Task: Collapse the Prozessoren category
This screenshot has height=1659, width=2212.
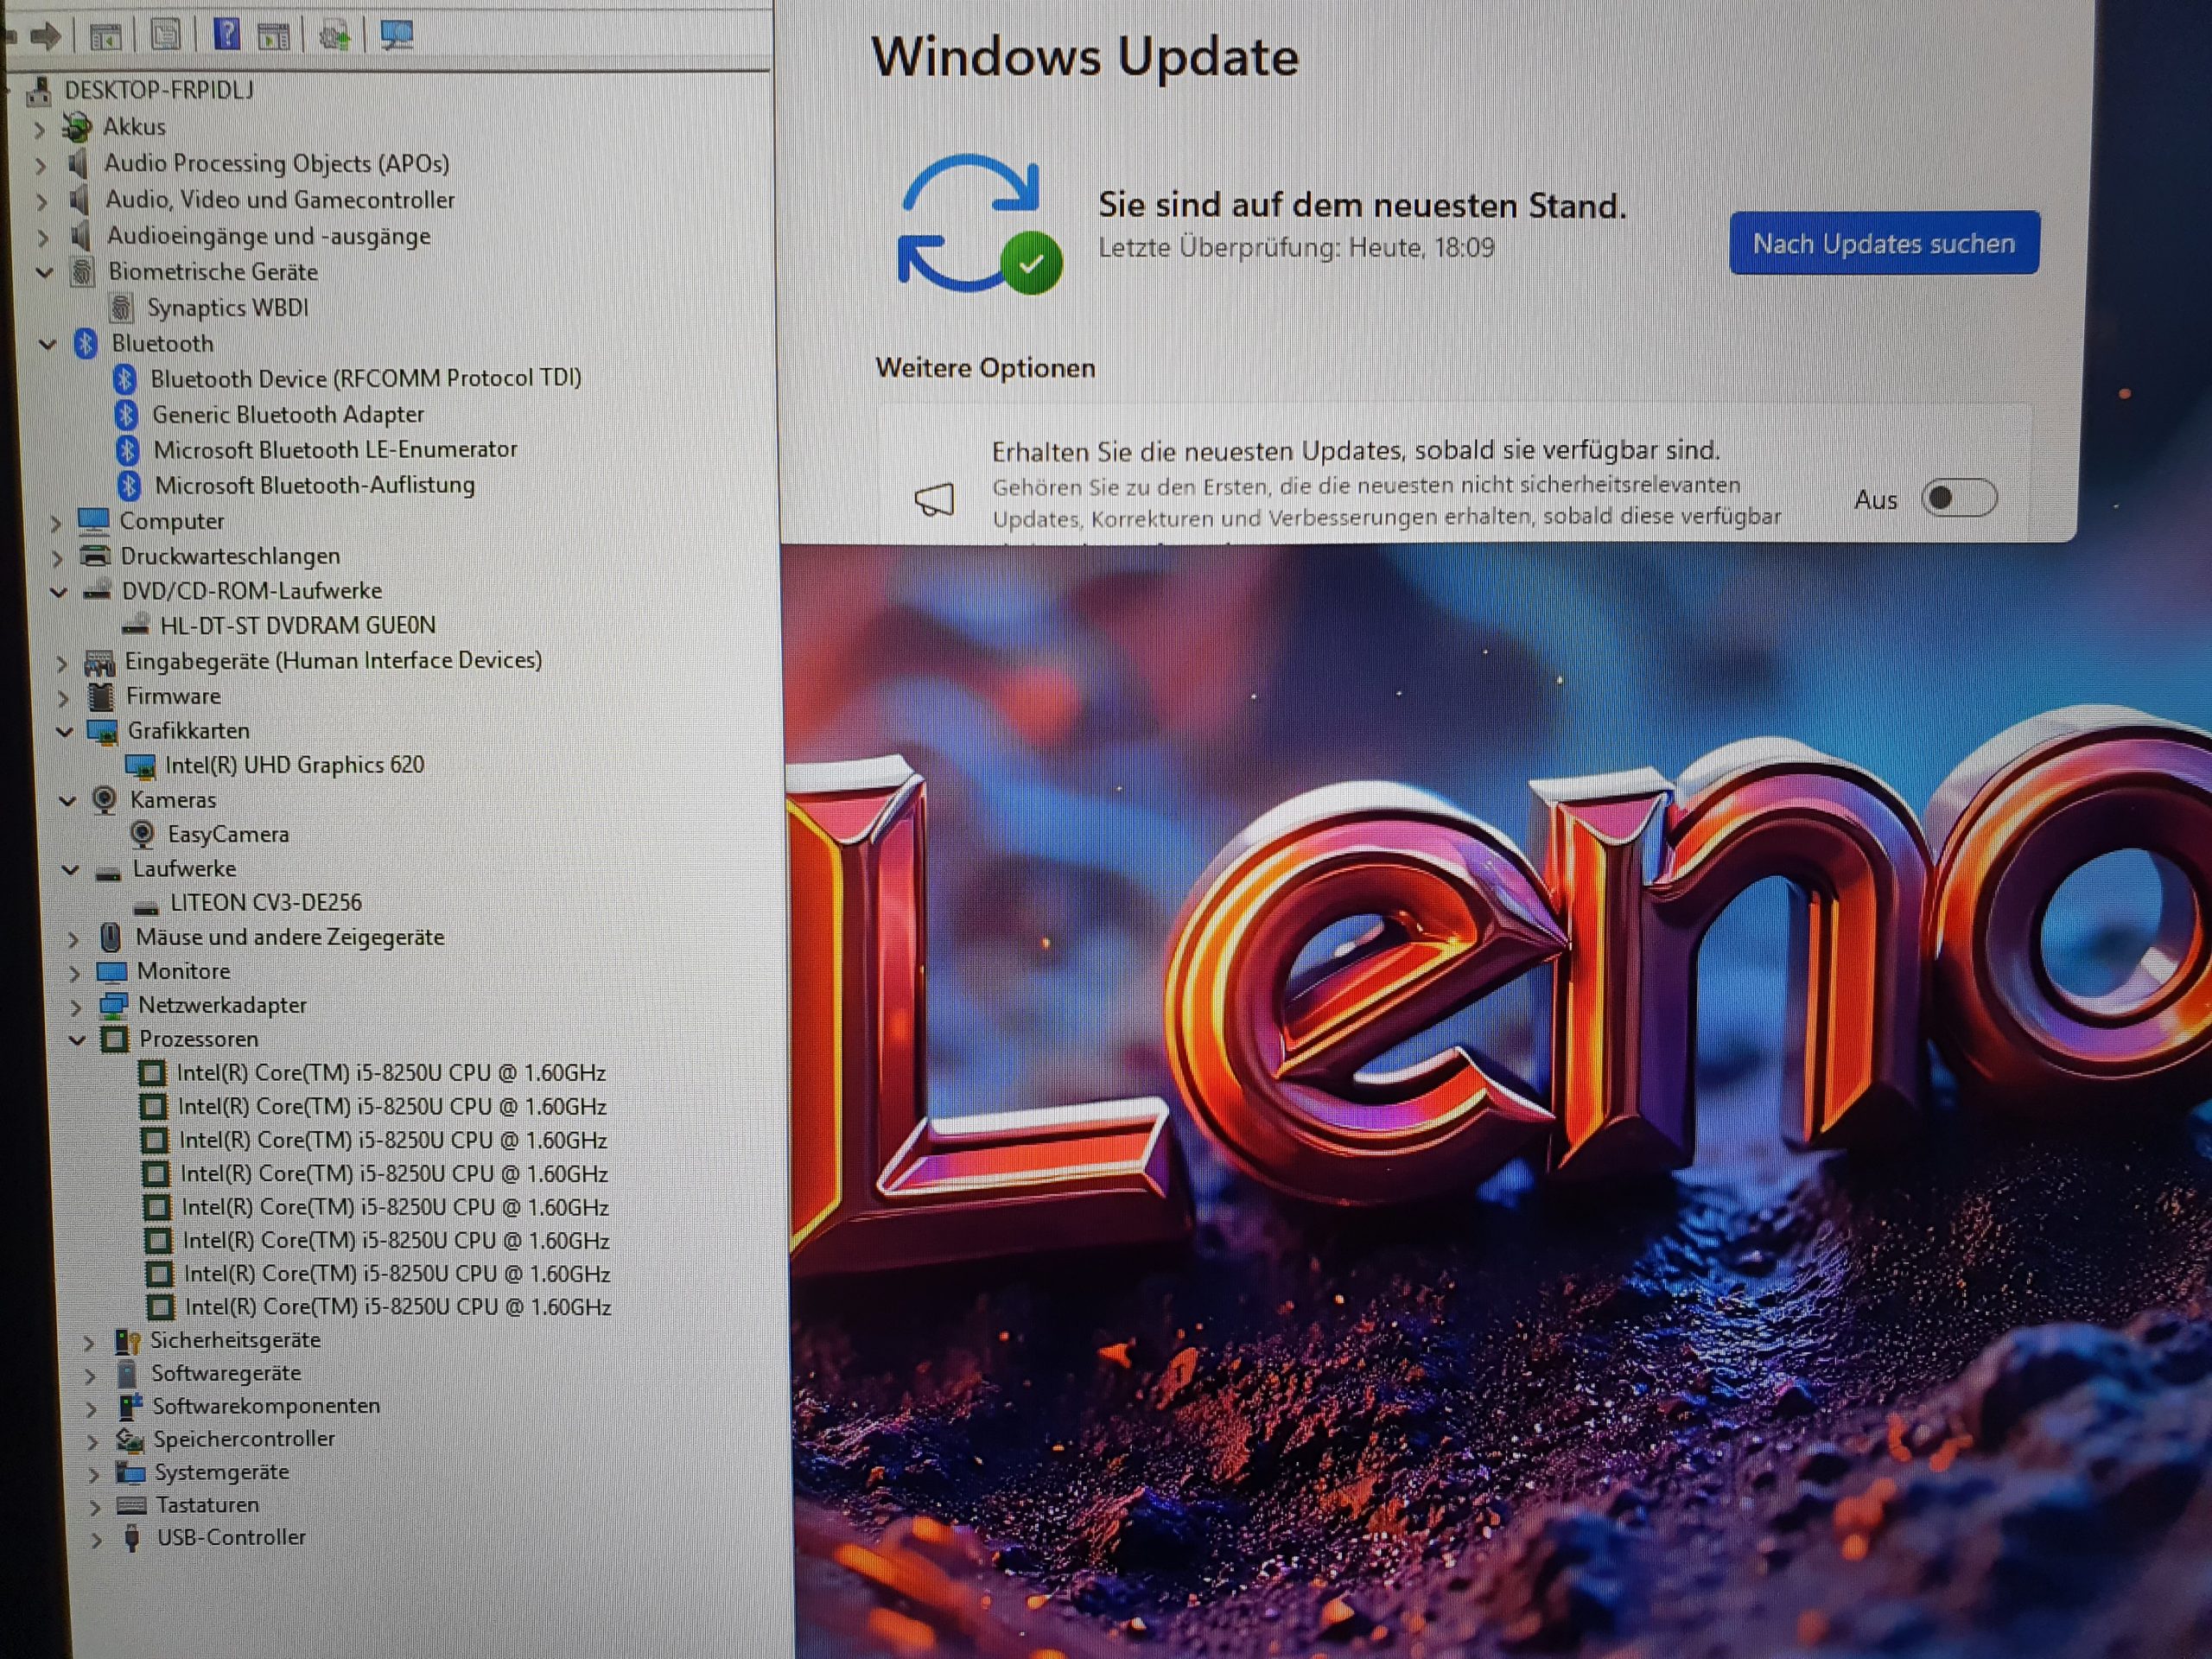Action: point(77,1040)
